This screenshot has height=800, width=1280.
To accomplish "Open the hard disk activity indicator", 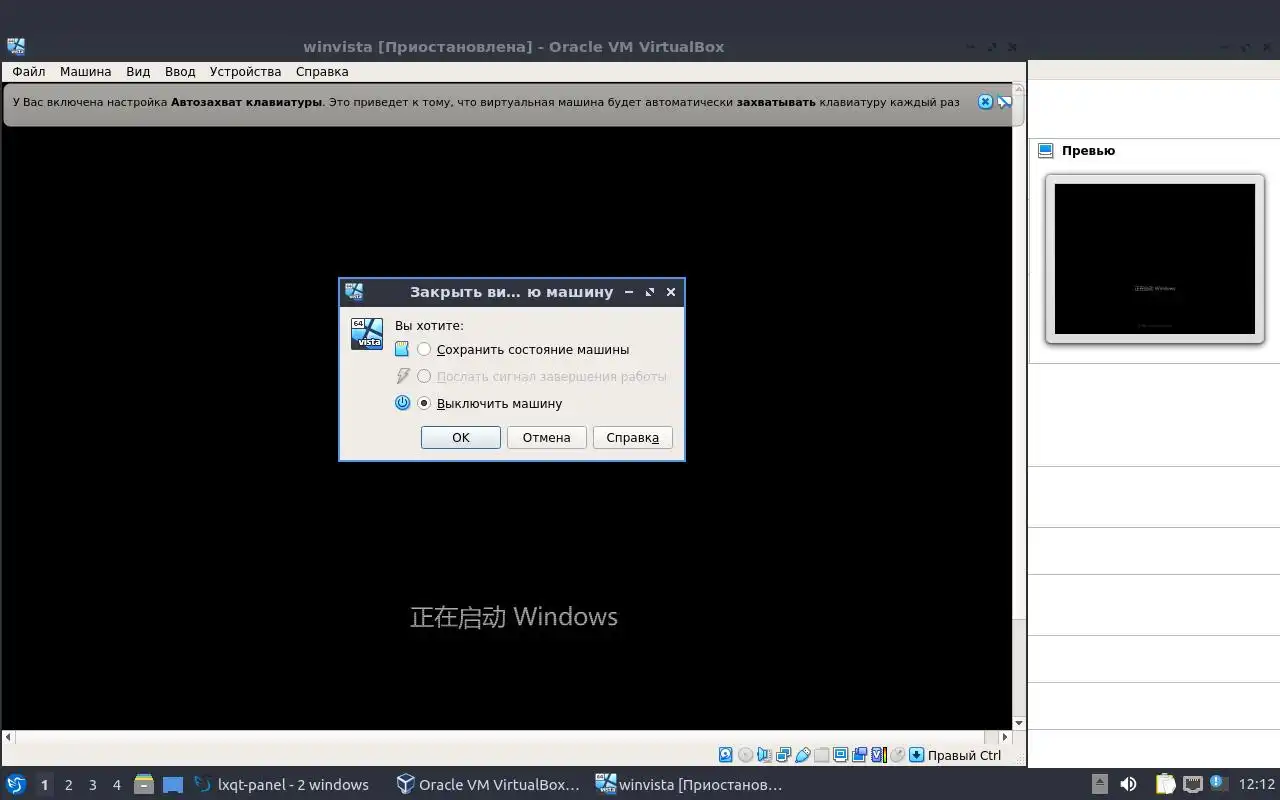I will click(x=726, y=755).
